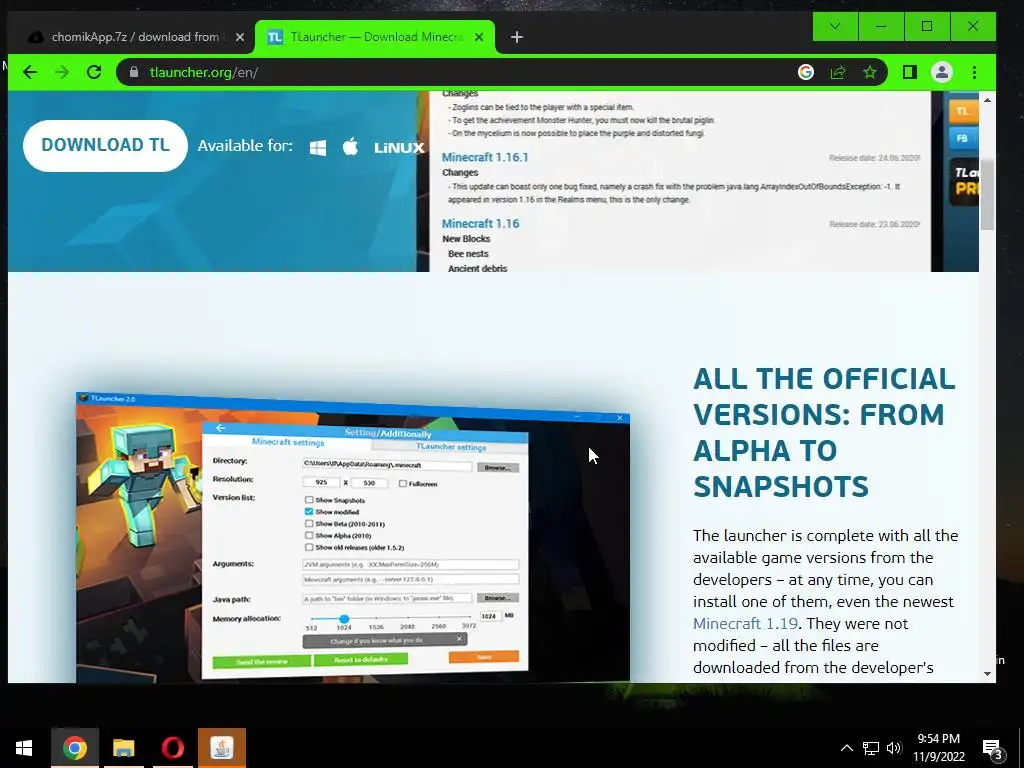Click the orange TL side button
Viewport: 1024px width, 768px height.
pyautogui.click(x=963, y=111)
